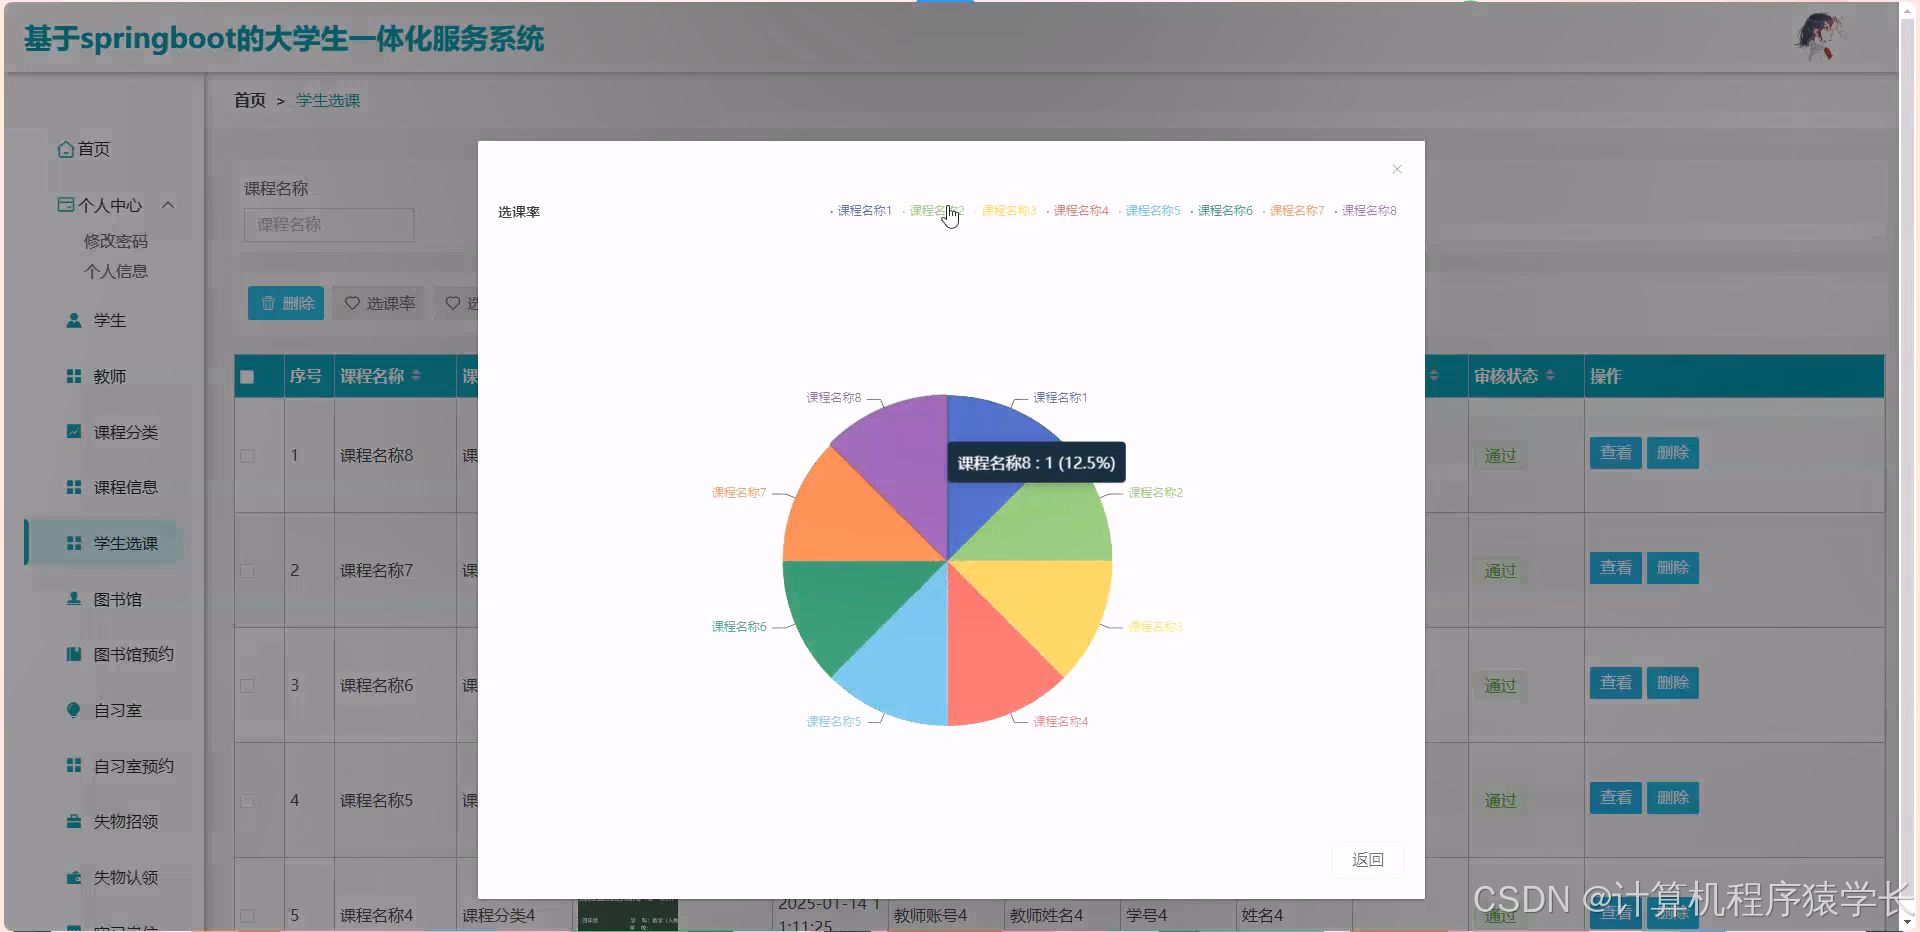The width and height of the screenshot is (1920, 932).
Task: Open 修改密码 submenu item
Action: click(116, 241)
